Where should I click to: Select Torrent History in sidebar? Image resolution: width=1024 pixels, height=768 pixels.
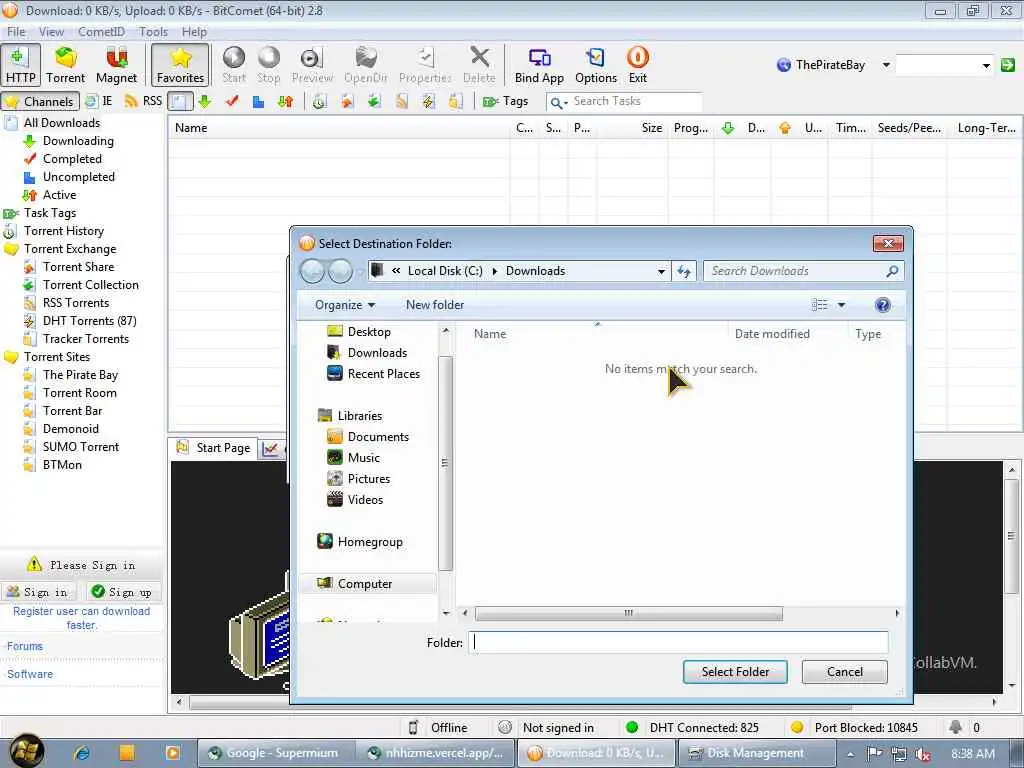click(63, 231)
